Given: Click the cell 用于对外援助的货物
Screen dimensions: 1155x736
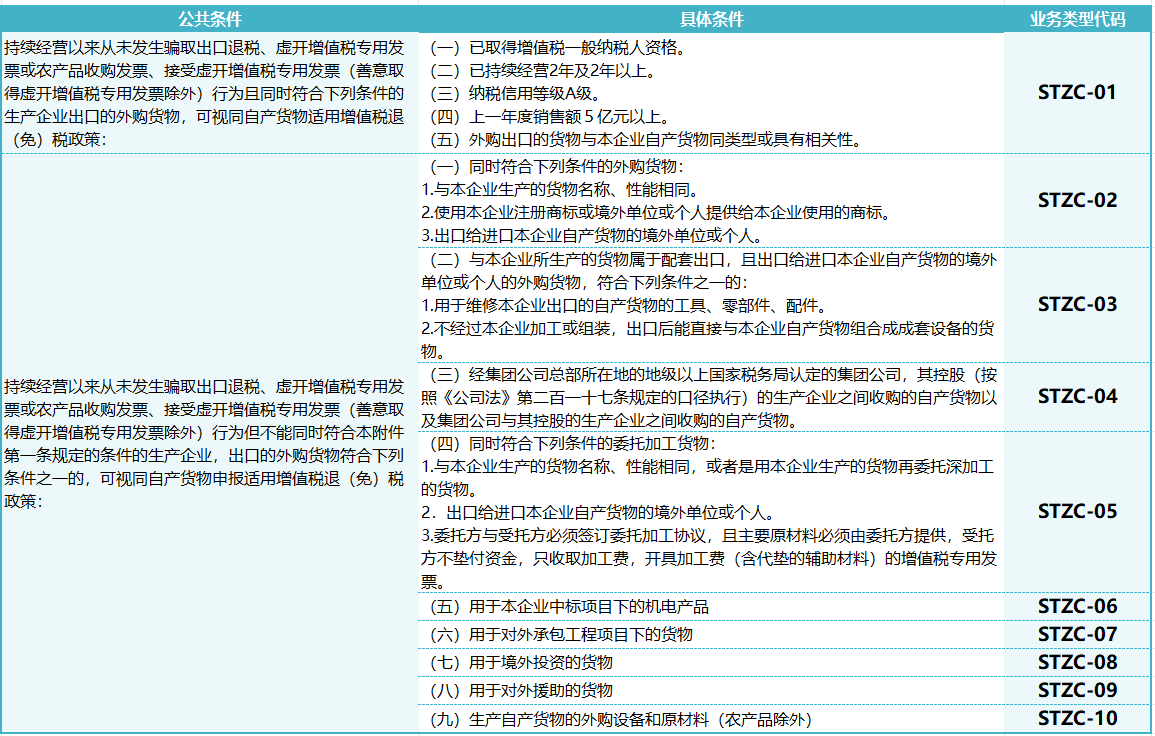Looking at the screenshot, I should coord(711,690).
